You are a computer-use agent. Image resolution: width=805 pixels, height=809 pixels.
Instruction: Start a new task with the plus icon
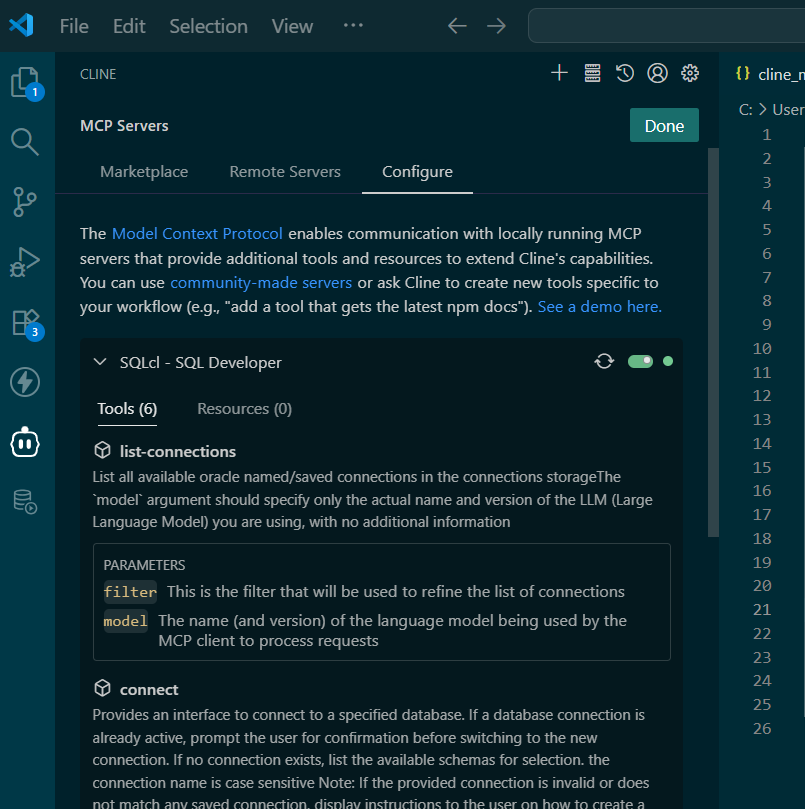[x=559, y=72]
